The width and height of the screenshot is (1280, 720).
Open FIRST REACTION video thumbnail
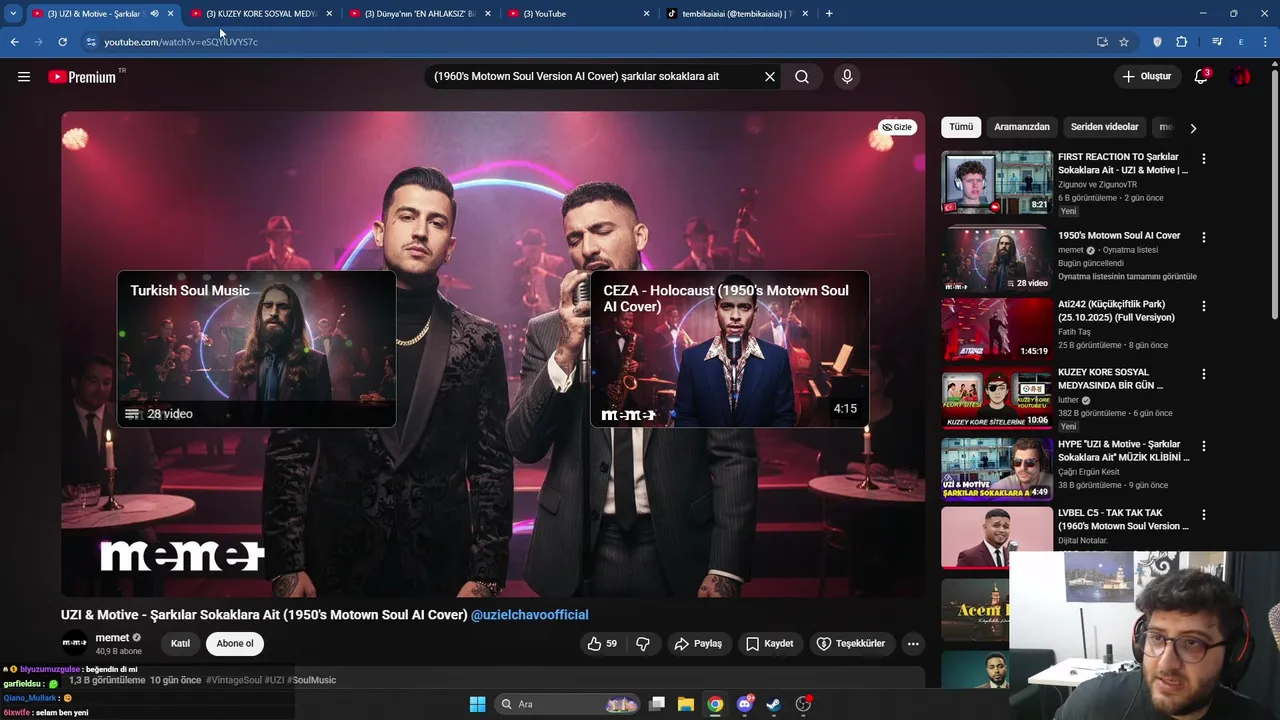pos(997,182)
